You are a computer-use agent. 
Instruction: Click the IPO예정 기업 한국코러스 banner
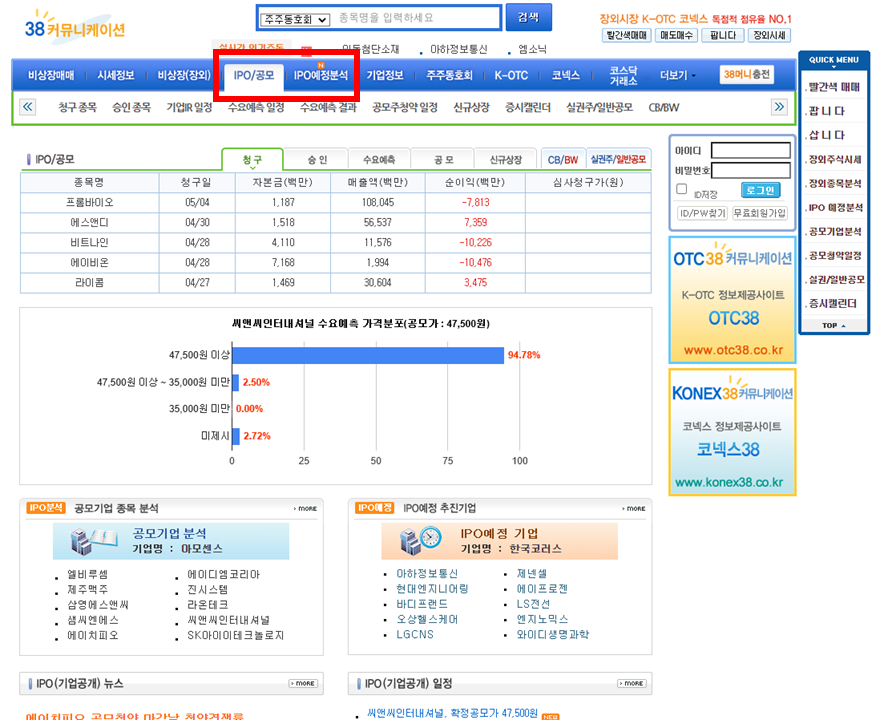pyautogui.click(x=500, y=541)
